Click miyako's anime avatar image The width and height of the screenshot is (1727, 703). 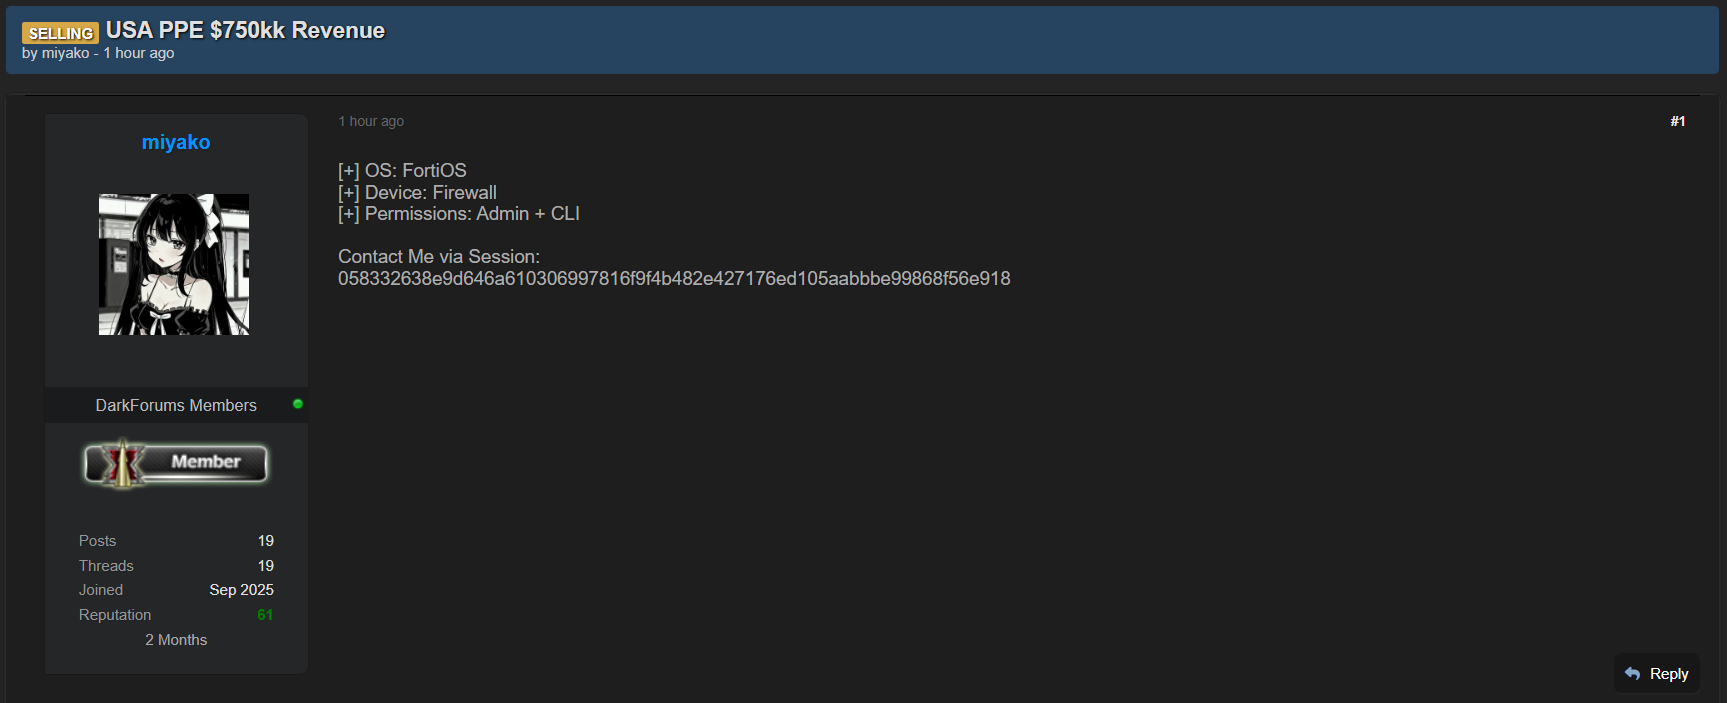174,264
